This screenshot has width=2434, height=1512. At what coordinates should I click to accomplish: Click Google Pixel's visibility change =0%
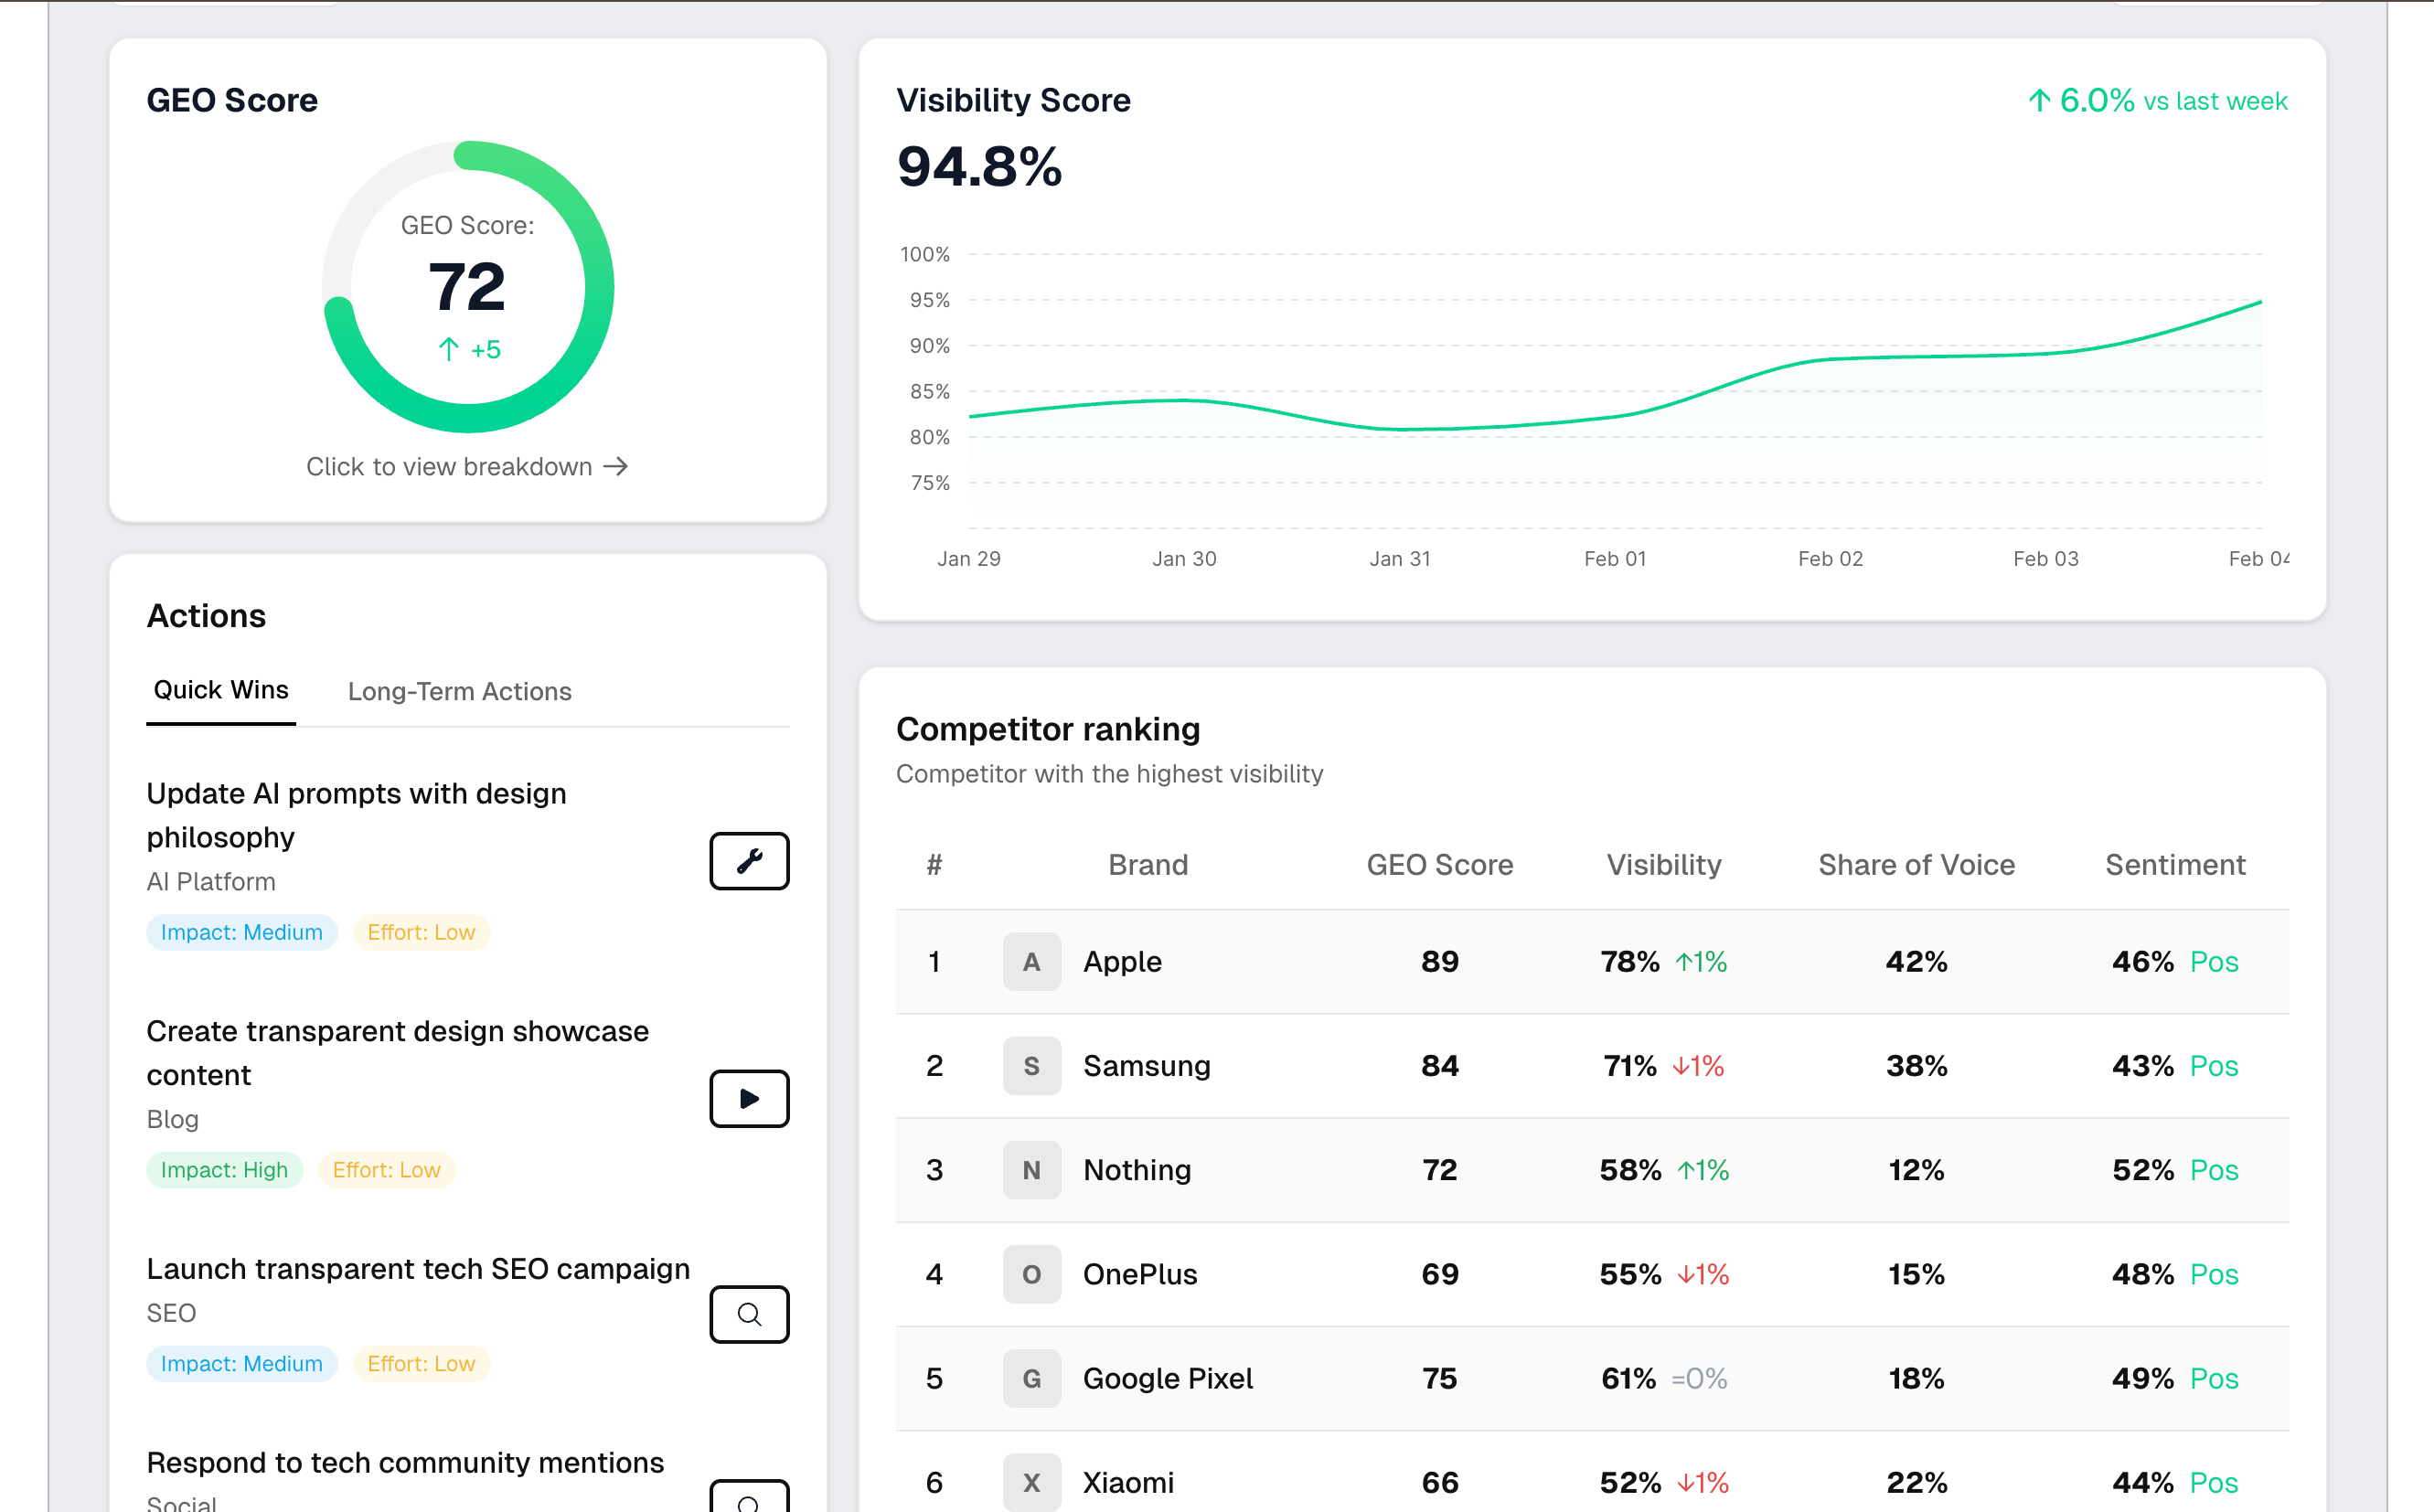(1699, 1378)
